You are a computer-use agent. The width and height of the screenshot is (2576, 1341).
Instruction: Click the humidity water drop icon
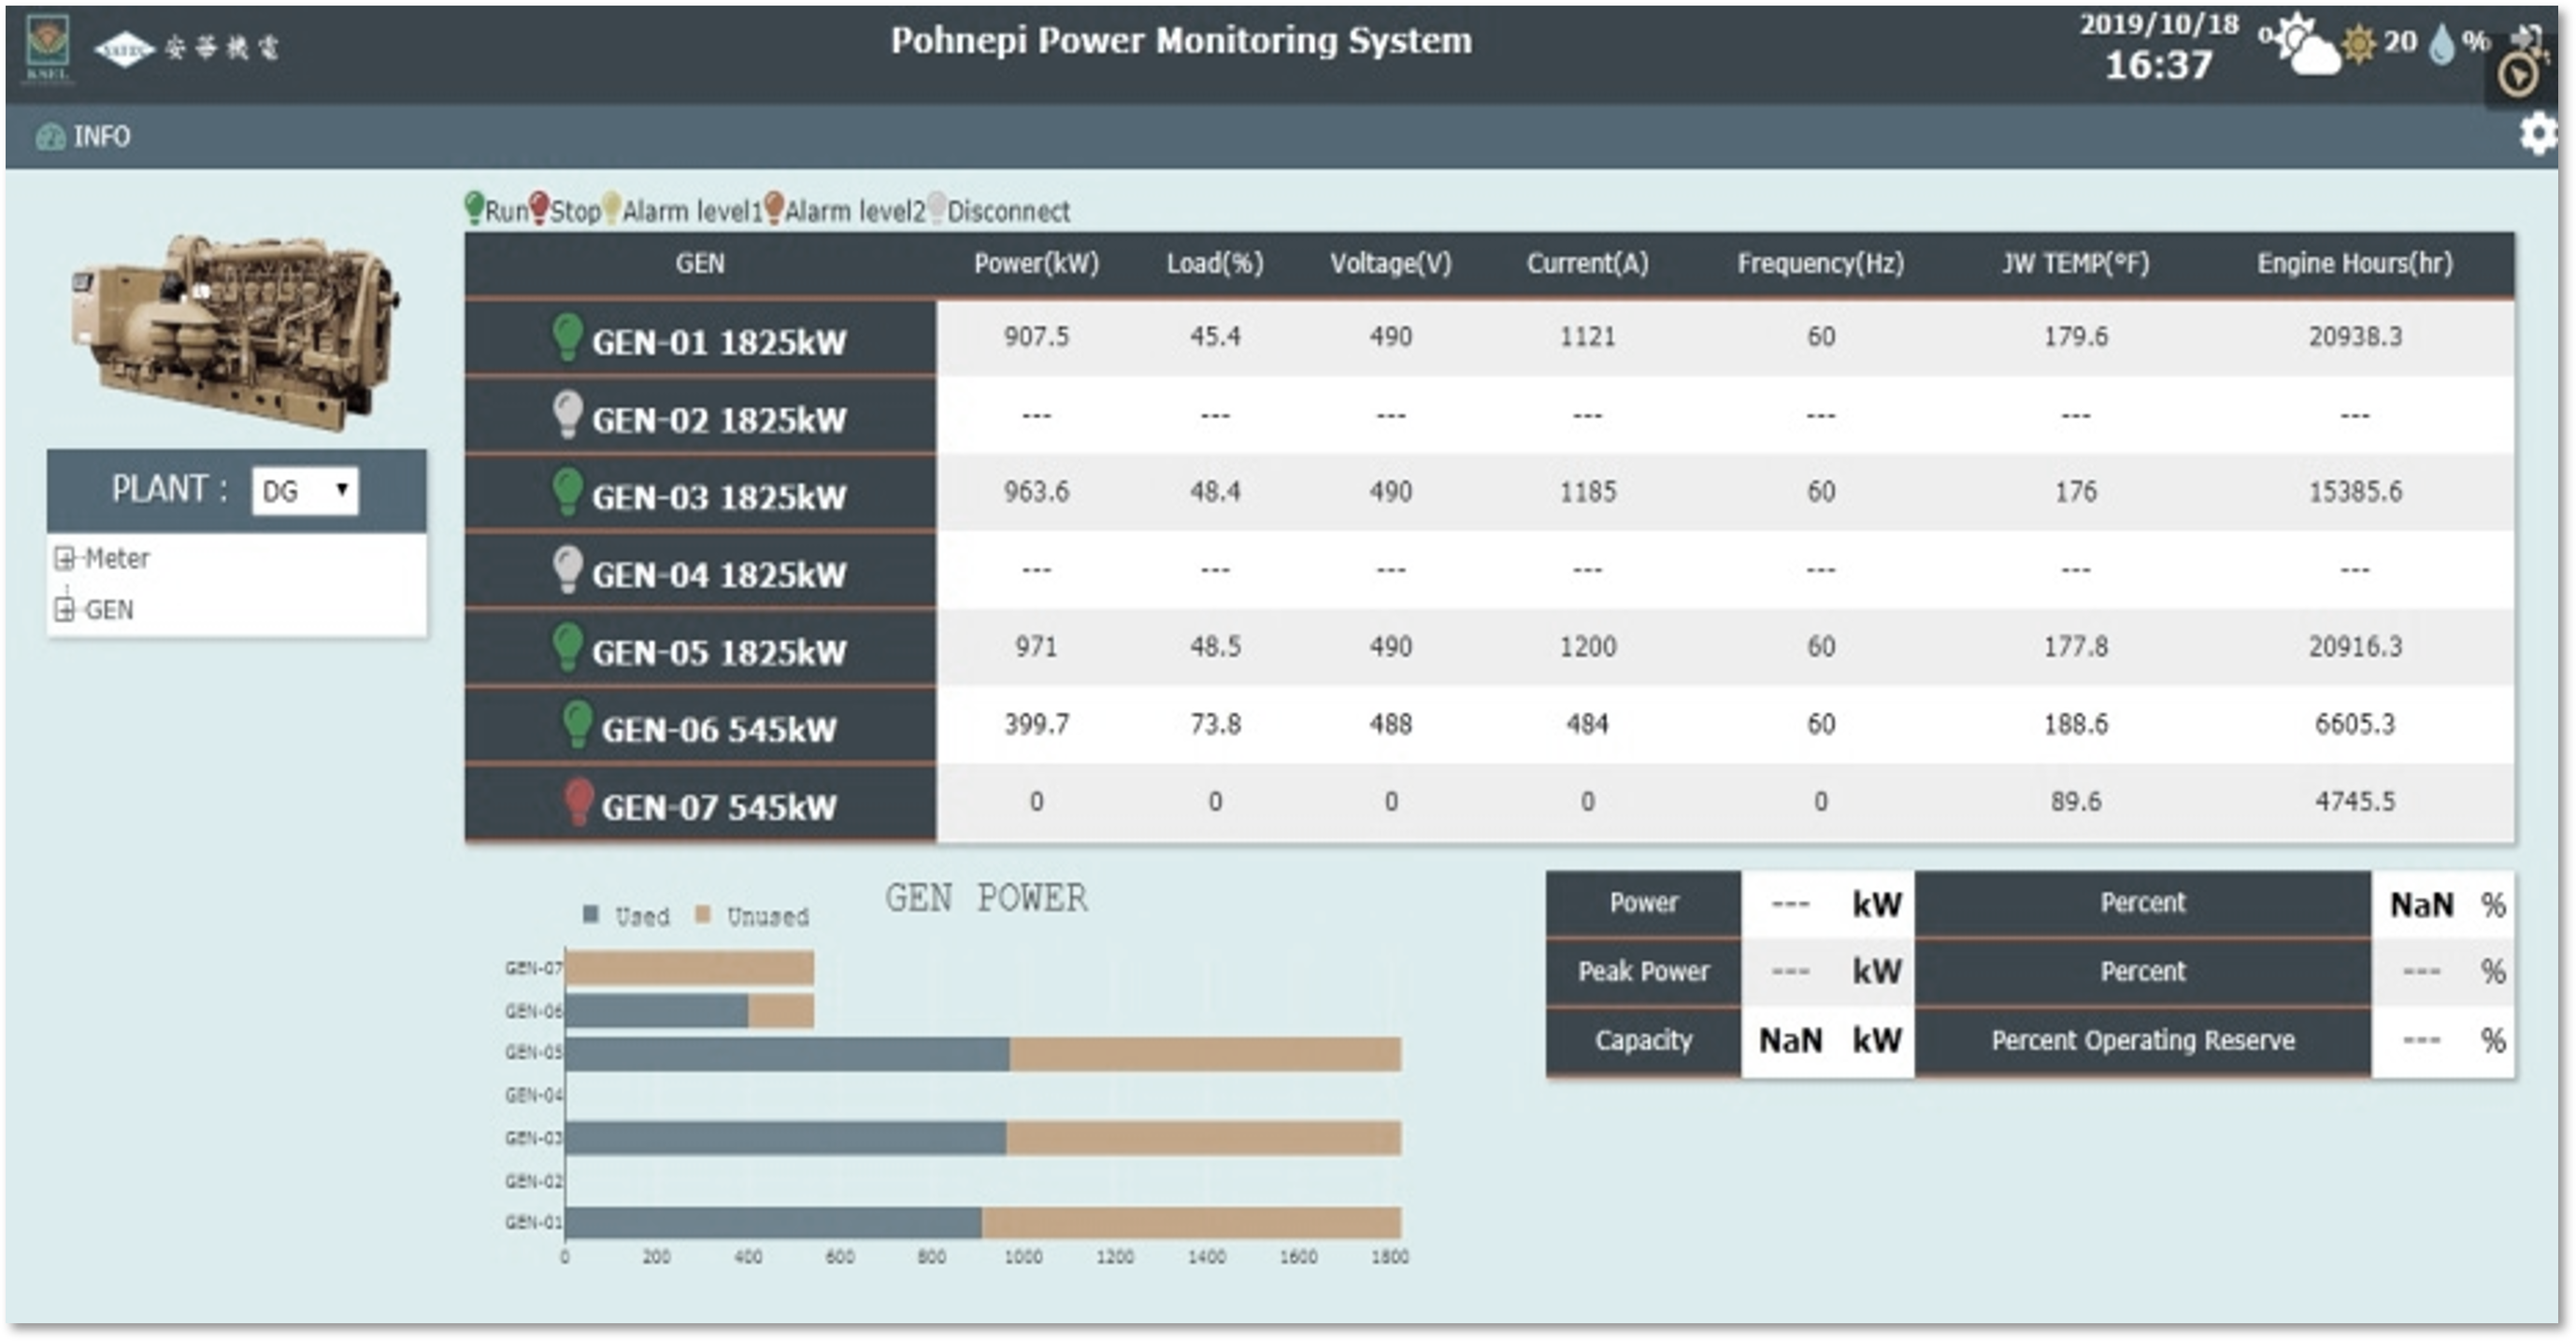coord(2441,44)
